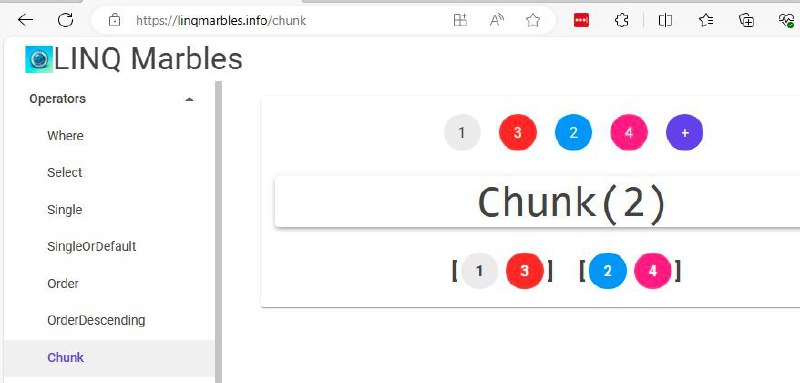Open the SingleOrDefault operator page
This screenshot has height=383, width=800.
pos(92,247)
